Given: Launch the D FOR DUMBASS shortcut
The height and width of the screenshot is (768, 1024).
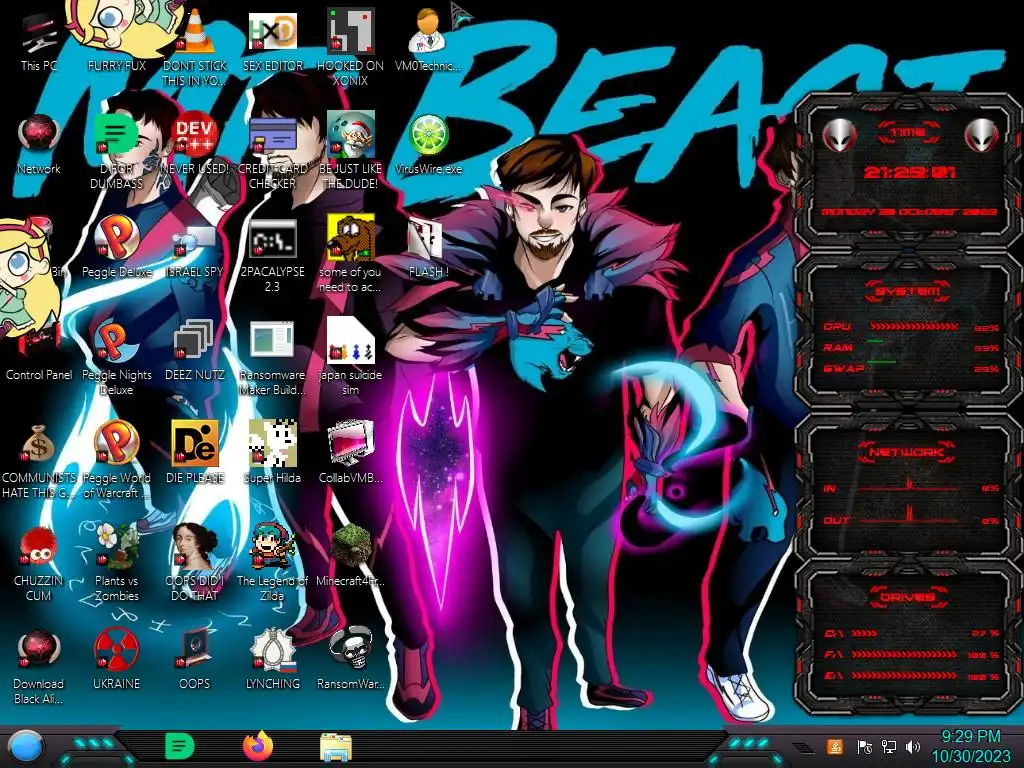Looking at the screenshot, I should [116, 152].
